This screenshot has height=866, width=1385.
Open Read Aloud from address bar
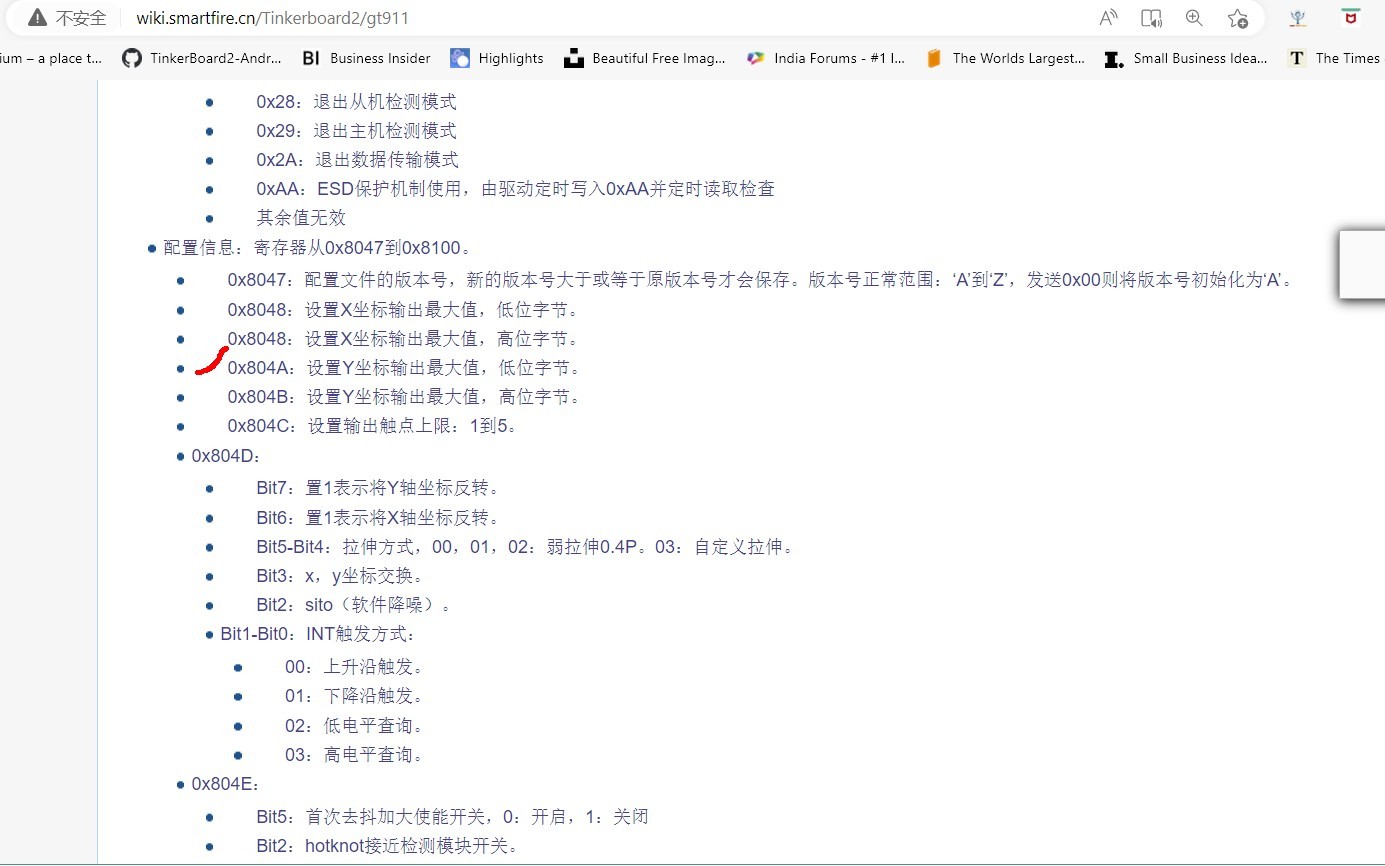[x=1108, y=18]
